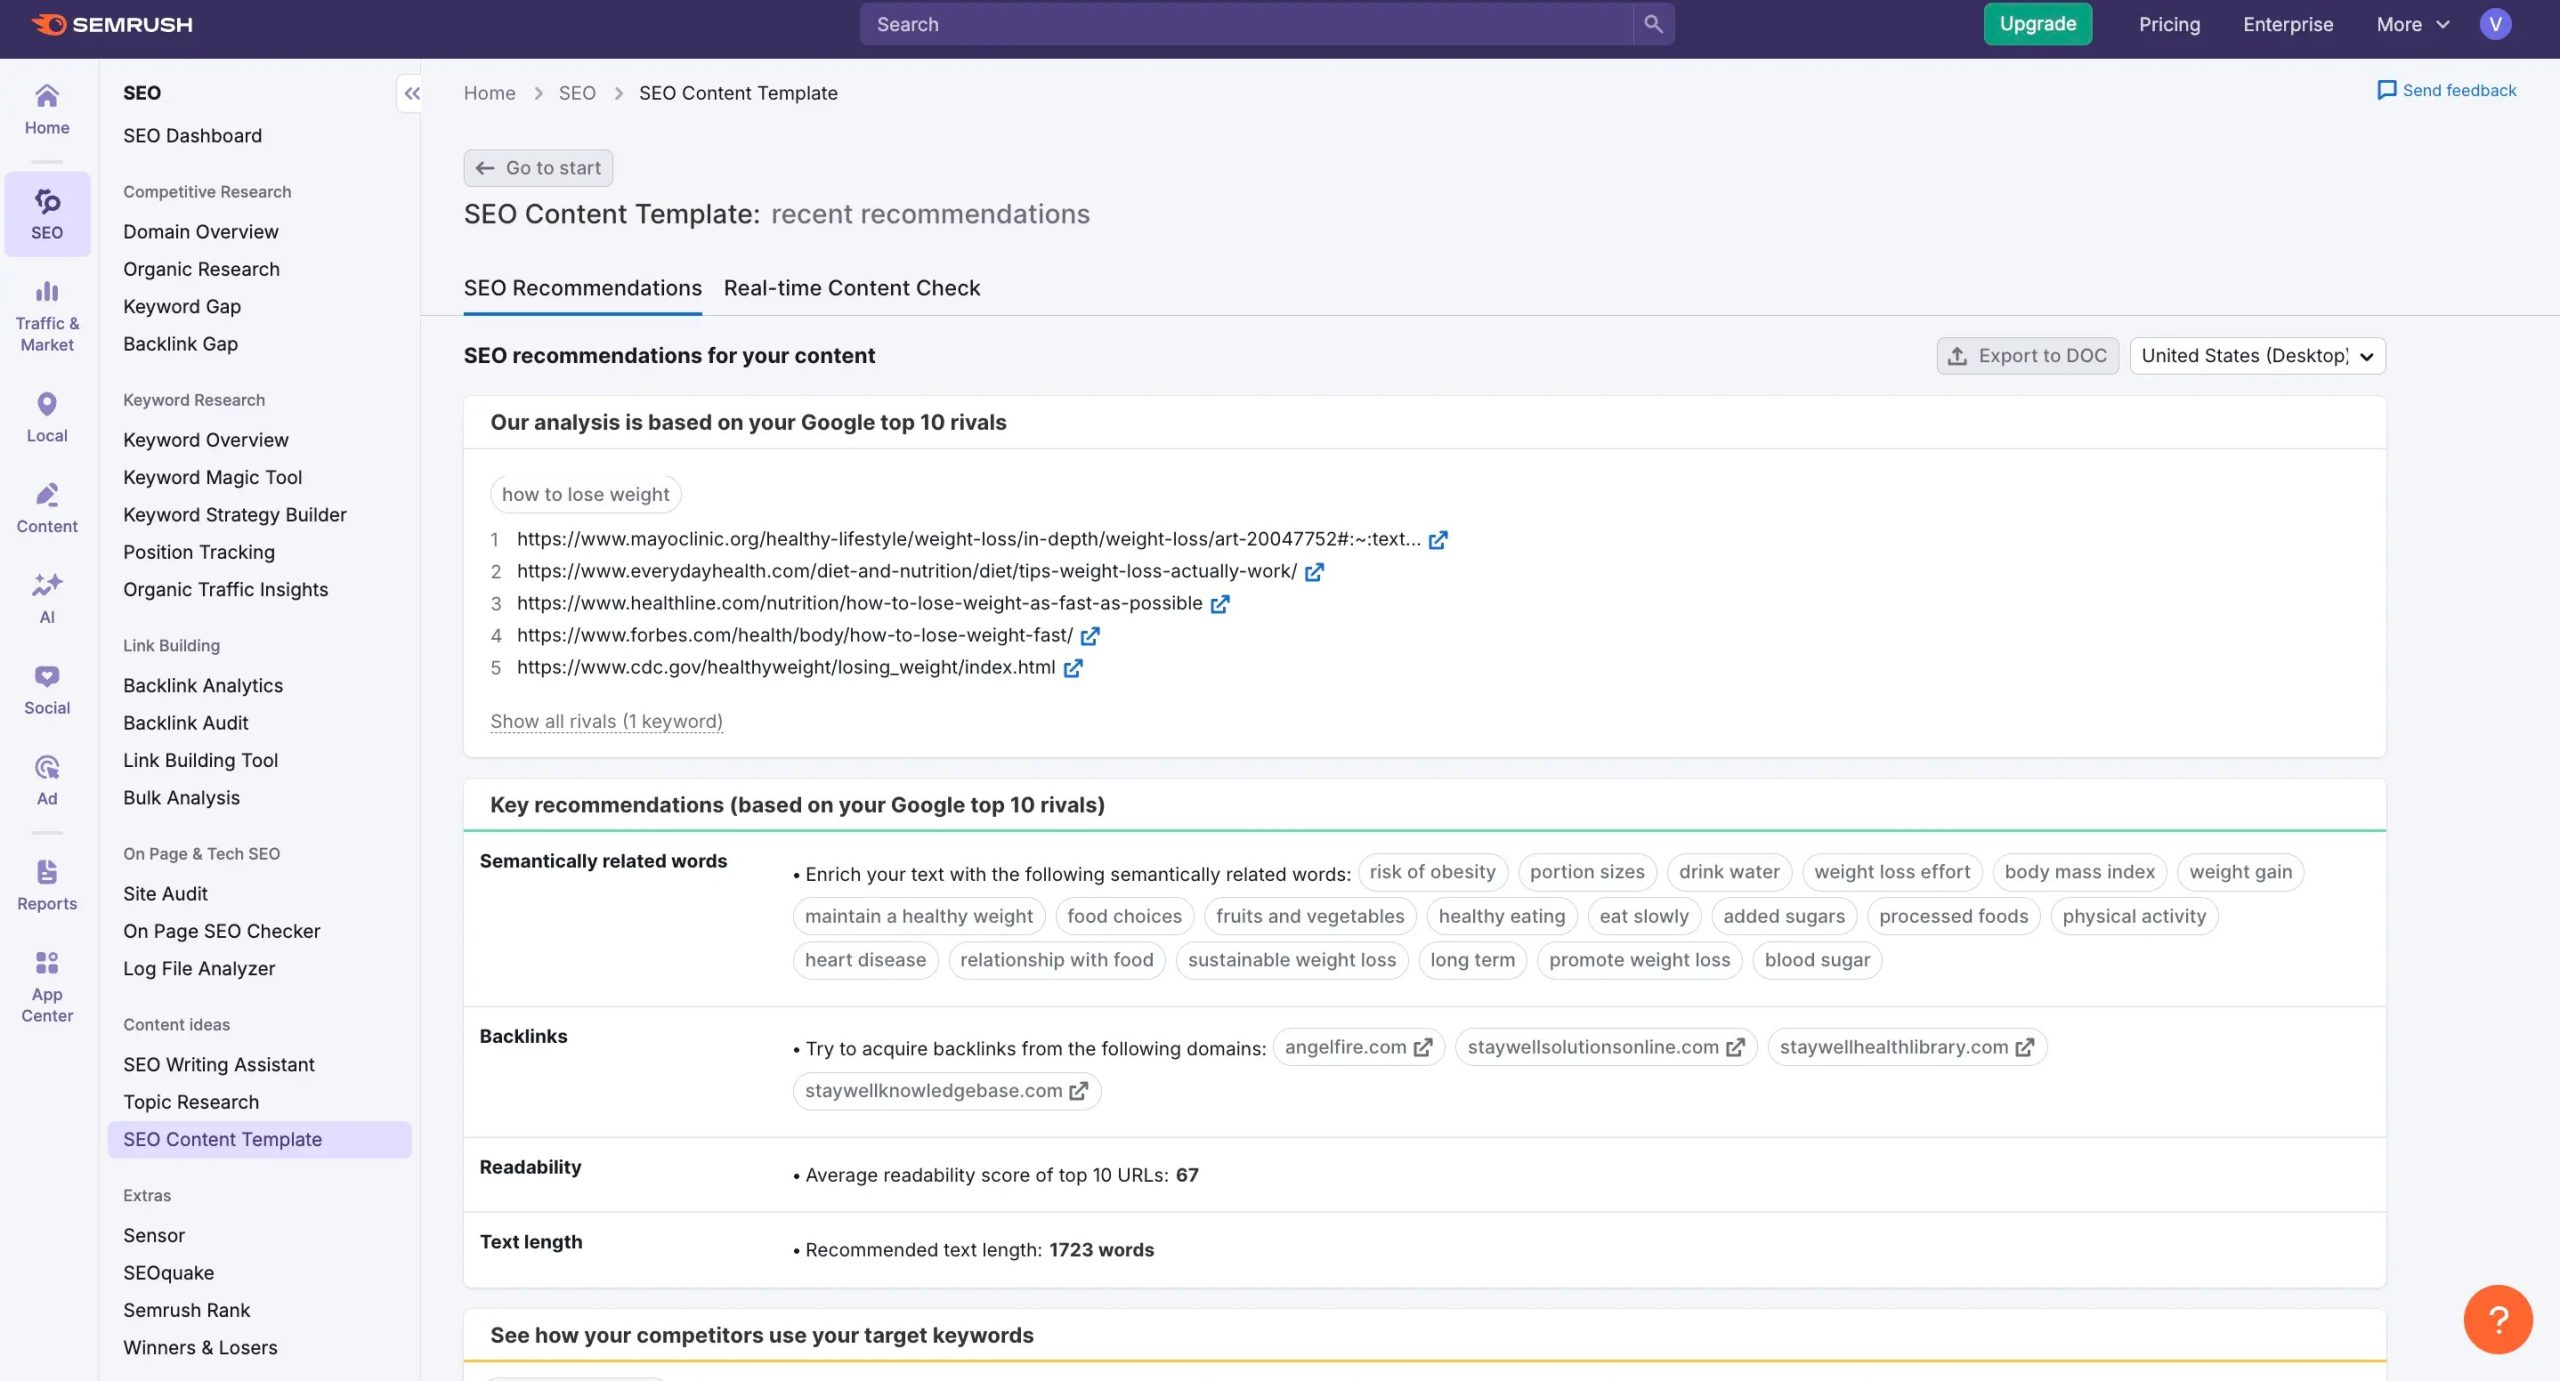Focus the top Search input field
2560x1381 pixels.
click(1245, 24)
